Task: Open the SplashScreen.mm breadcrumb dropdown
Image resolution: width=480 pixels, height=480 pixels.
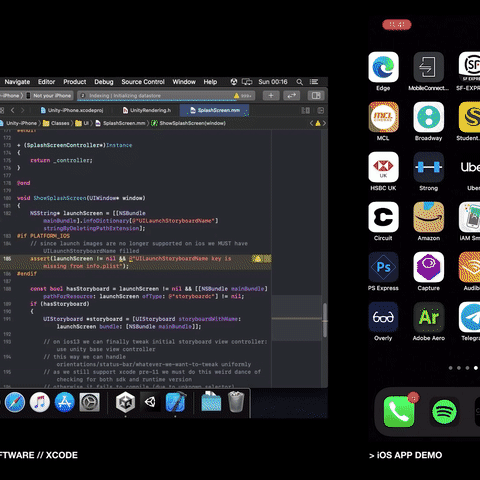Action: point(120,123)
